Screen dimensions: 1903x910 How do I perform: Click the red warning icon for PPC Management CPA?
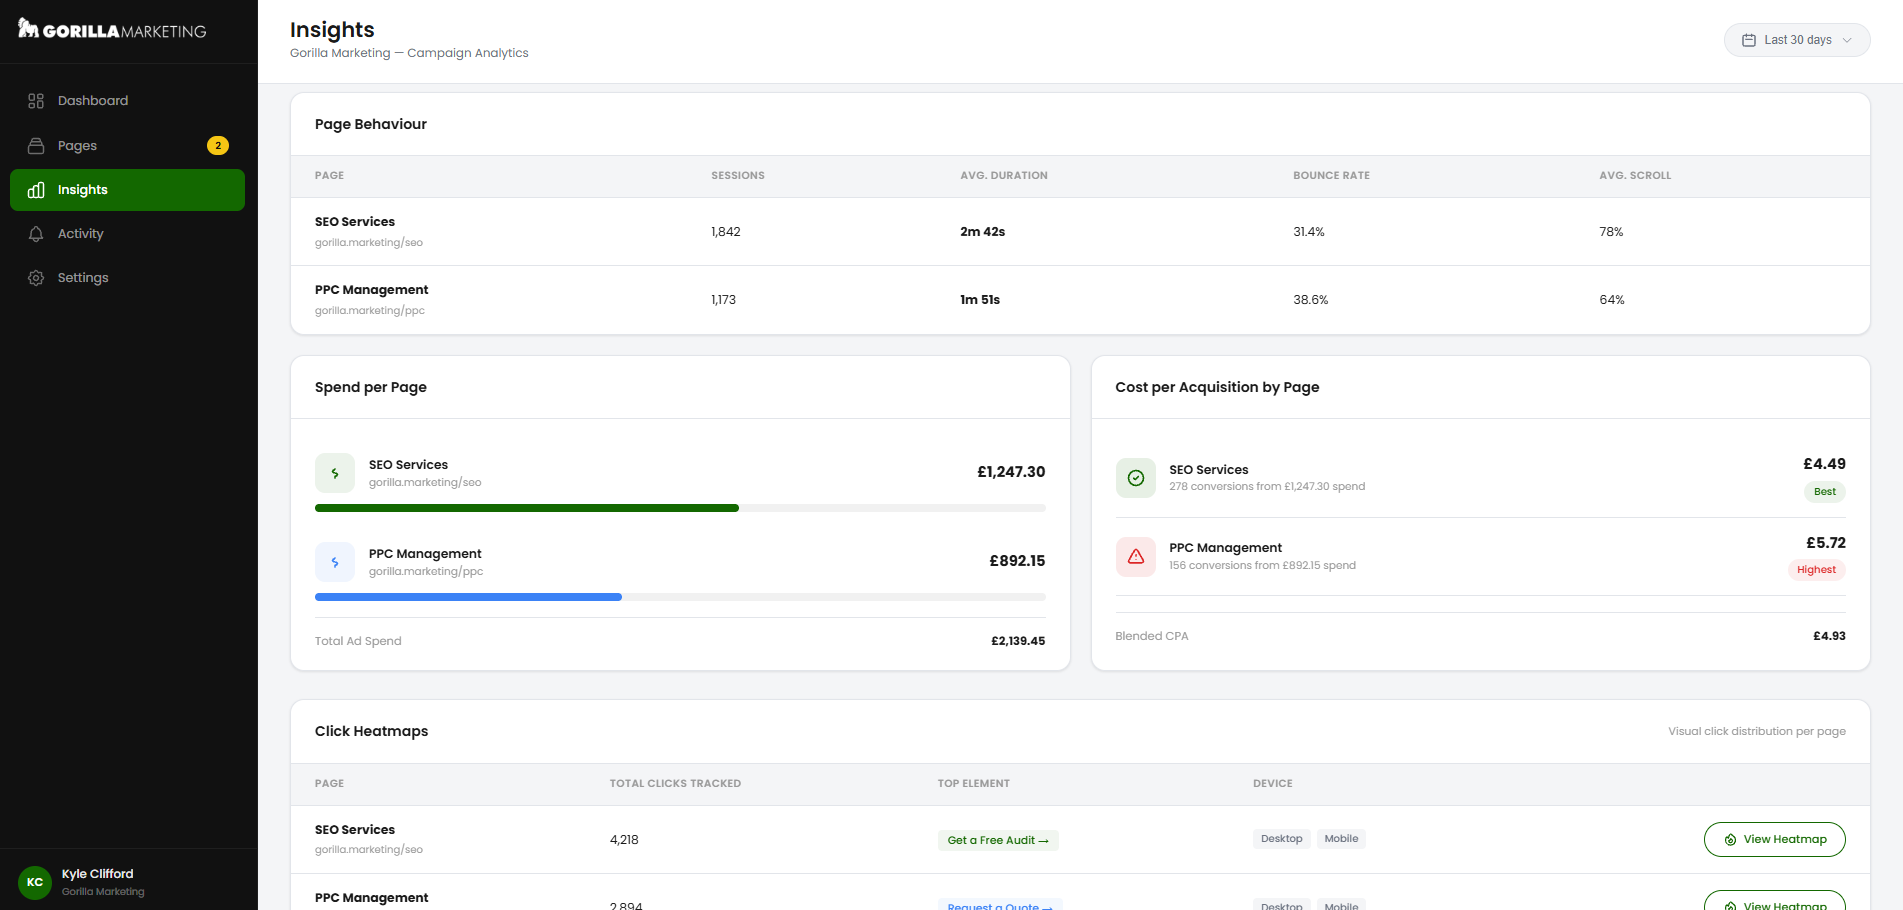[1136, 557]
